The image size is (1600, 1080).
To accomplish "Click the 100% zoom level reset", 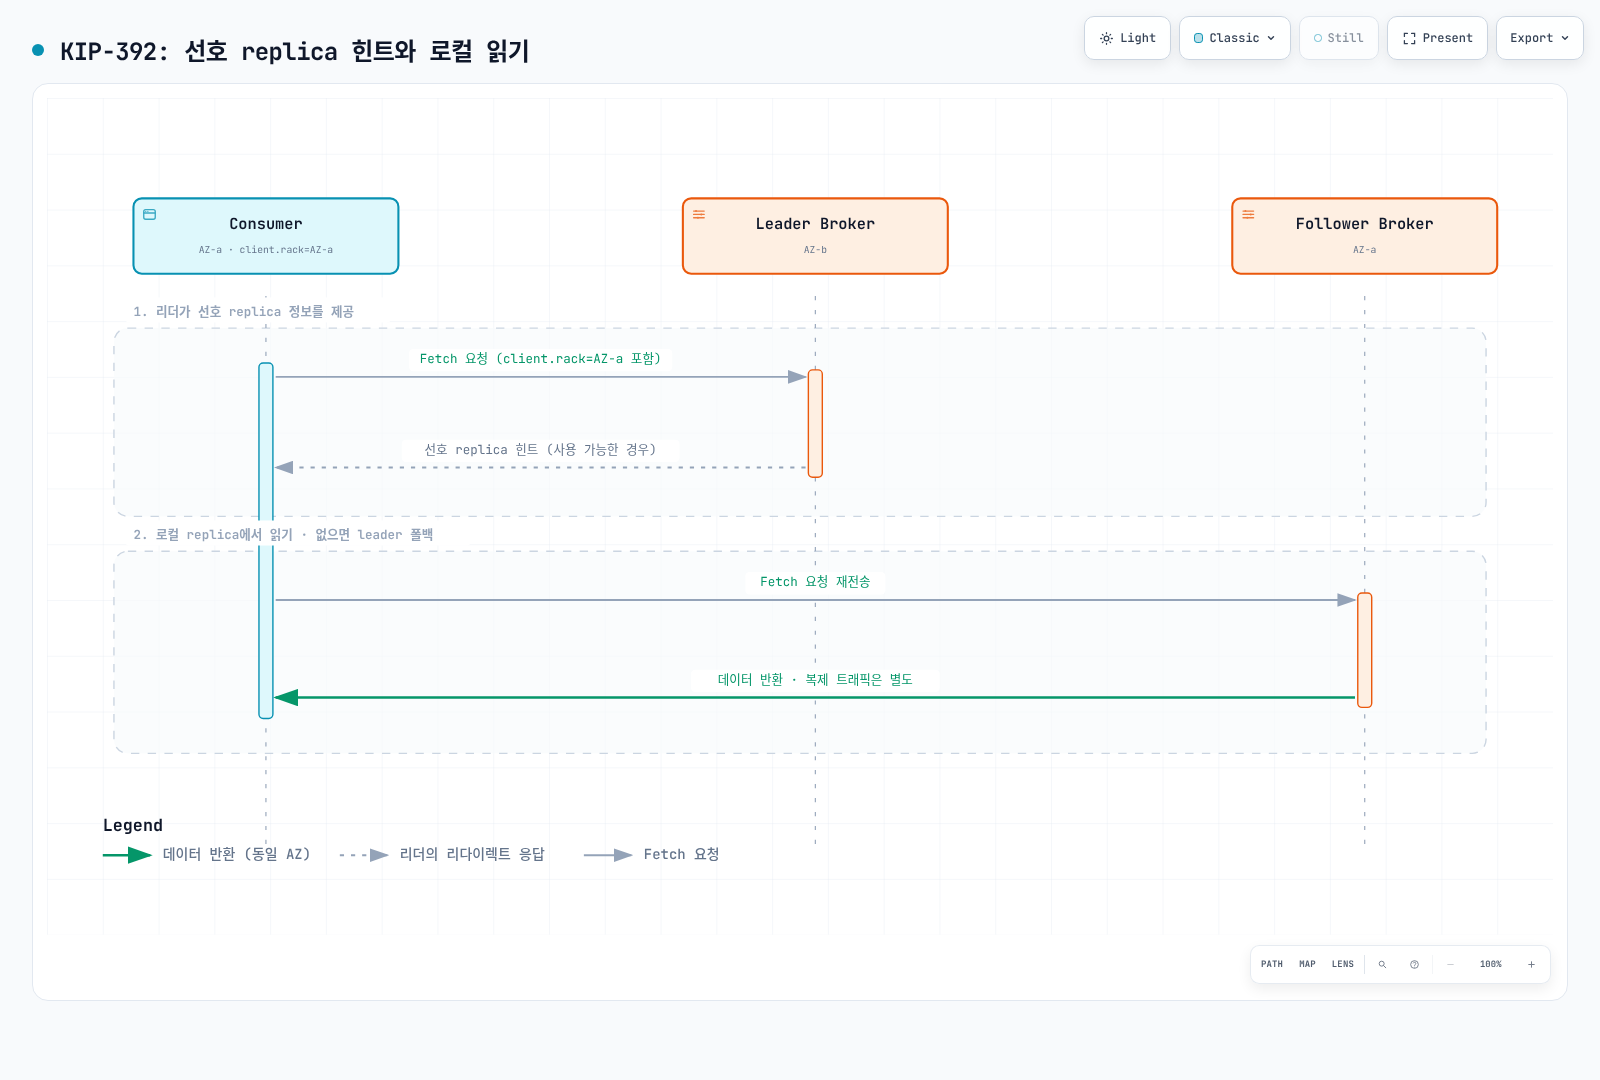I will point(1490,964).
